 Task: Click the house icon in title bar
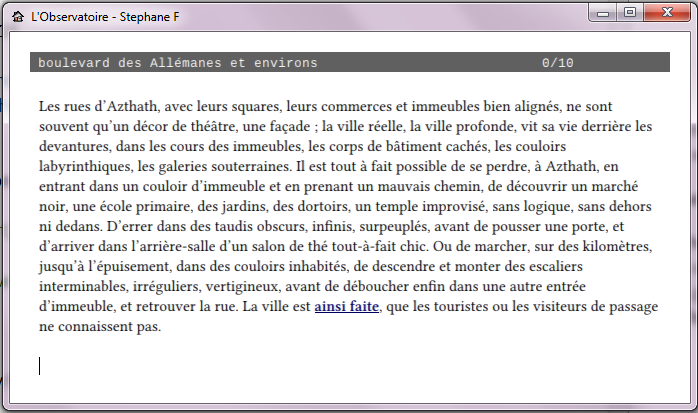click(x=18, y=17)
